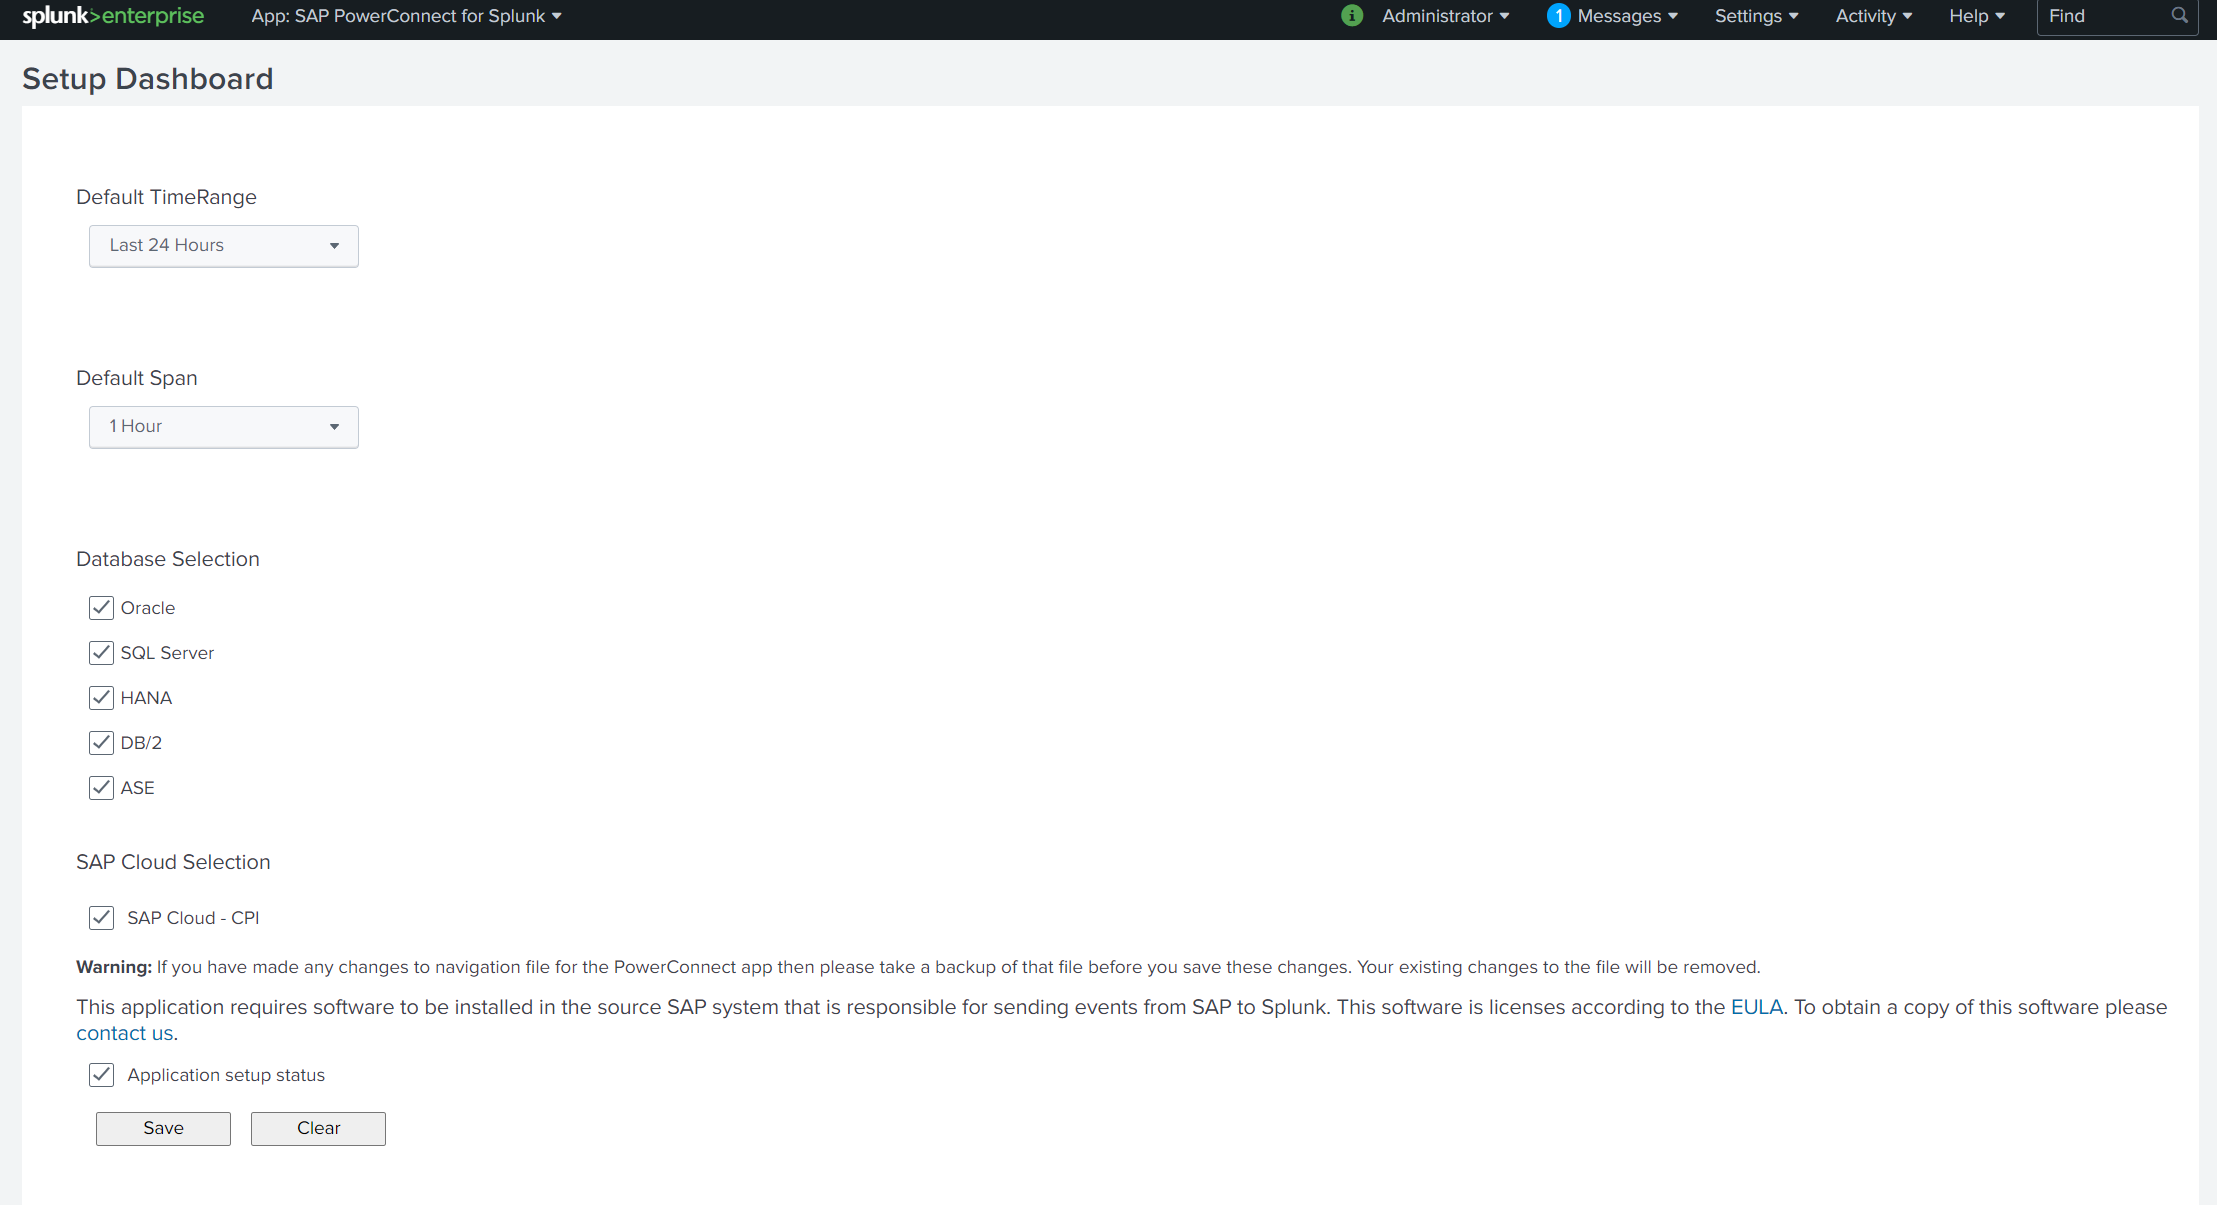Toggle Application setup status checkbox
Screen dimensions: 2217x1205
tap(101, 1075)
